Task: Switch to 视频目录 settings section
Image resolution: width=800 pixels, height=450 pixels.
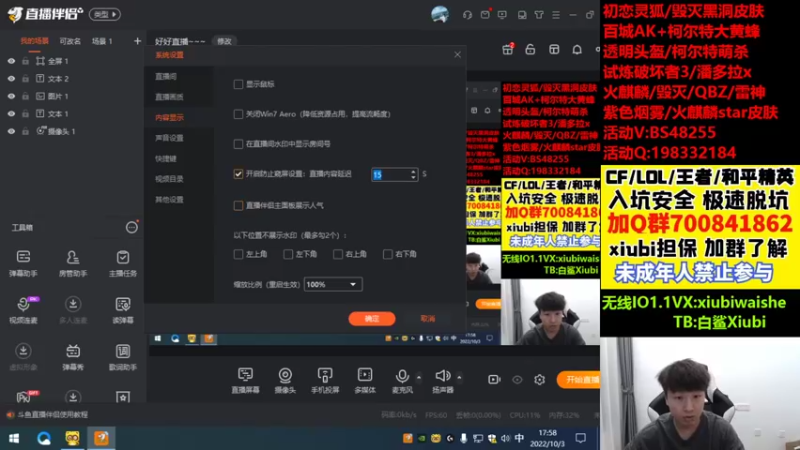Action: tap(169, 179)
